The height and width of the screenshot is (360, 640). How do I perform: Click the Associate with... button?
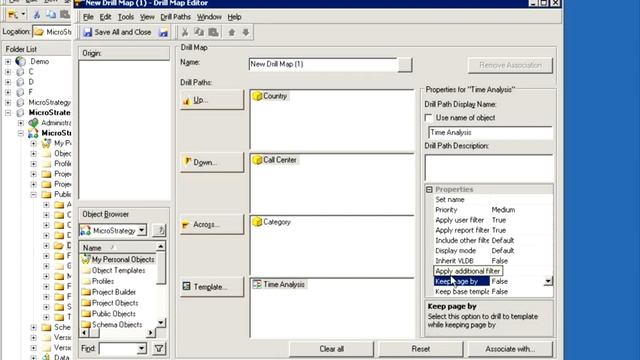tap(510, 349)
